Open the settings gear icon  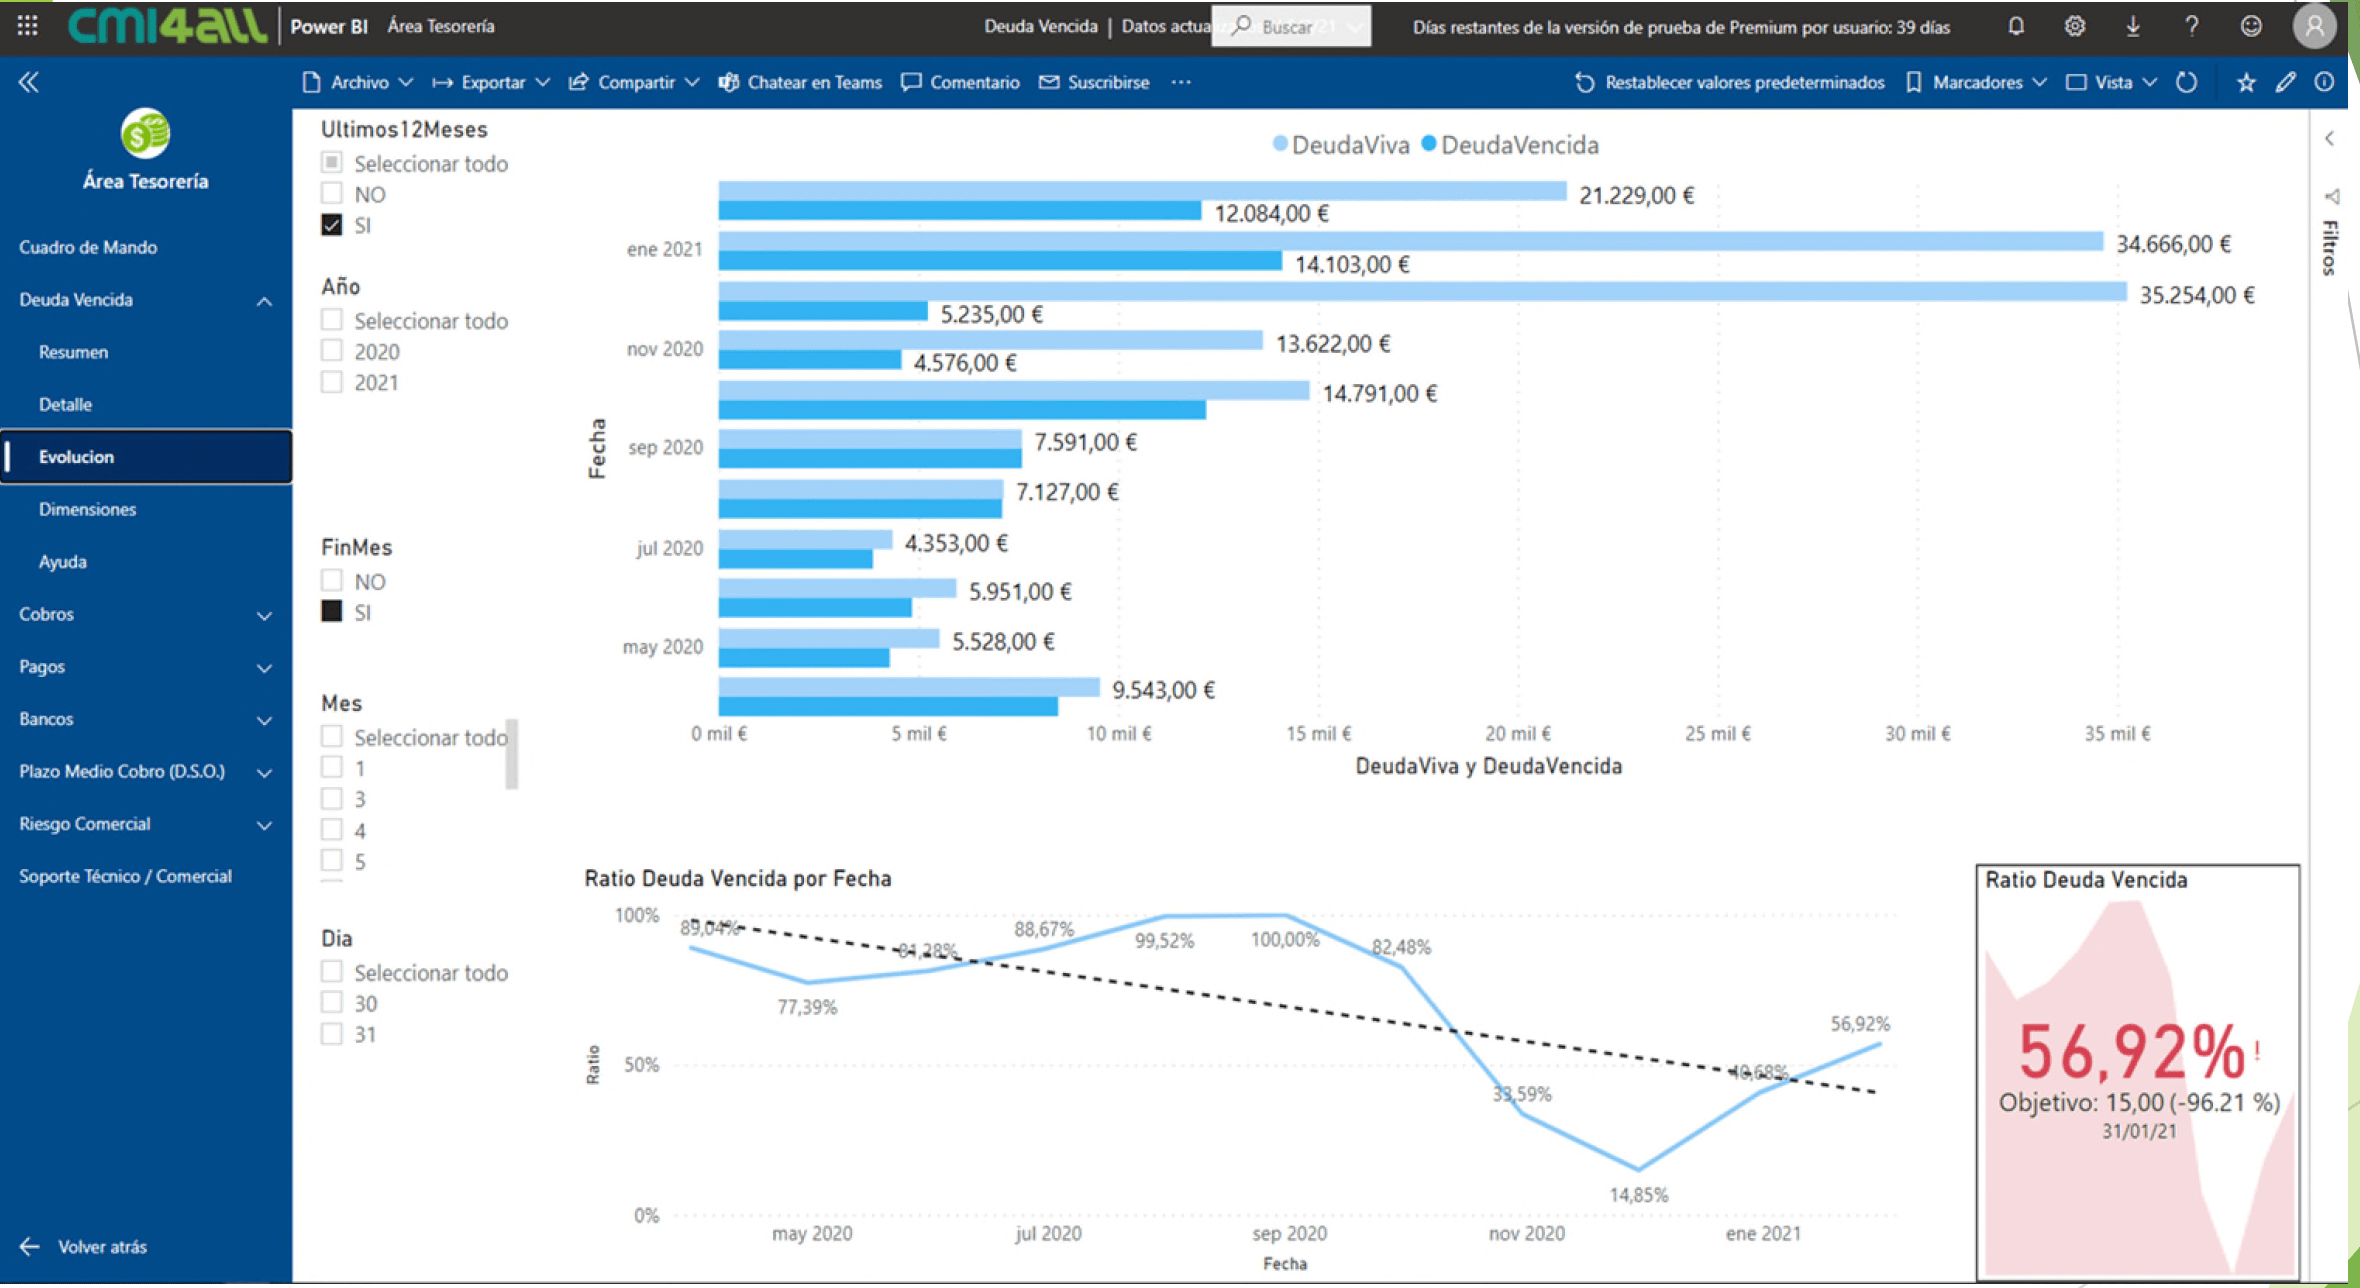(x=2074, y=26)
